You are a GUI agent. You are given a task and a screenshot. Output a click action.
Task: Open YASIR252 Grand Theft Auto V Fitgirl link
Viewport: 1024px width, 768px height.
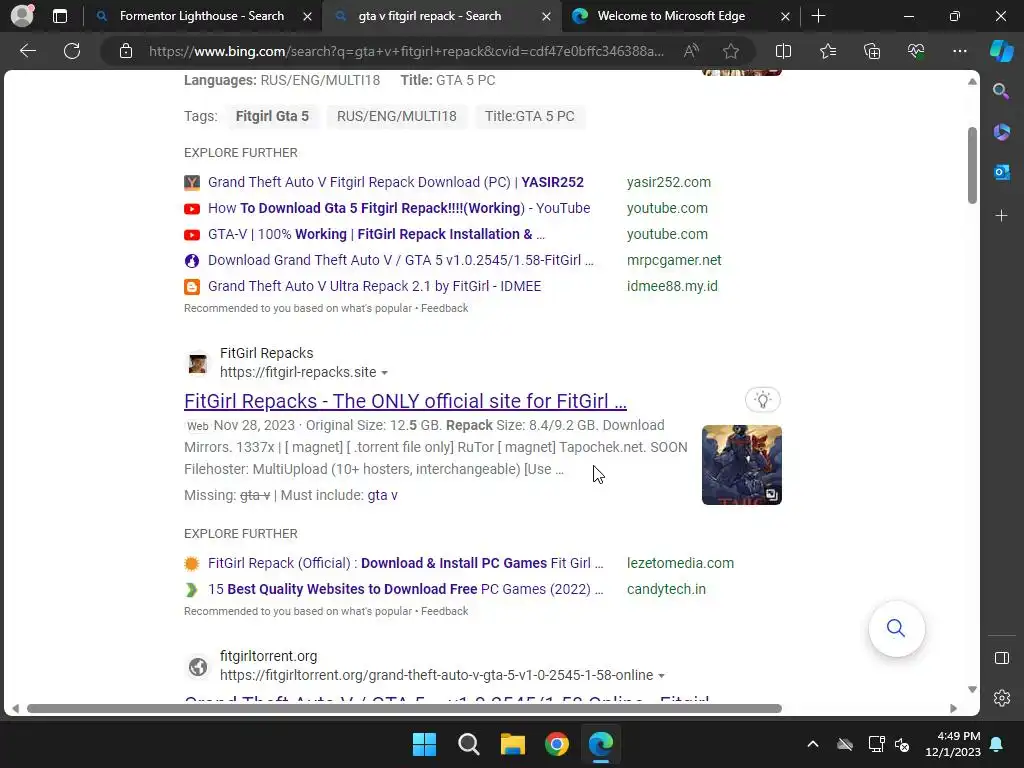[396, 182]
